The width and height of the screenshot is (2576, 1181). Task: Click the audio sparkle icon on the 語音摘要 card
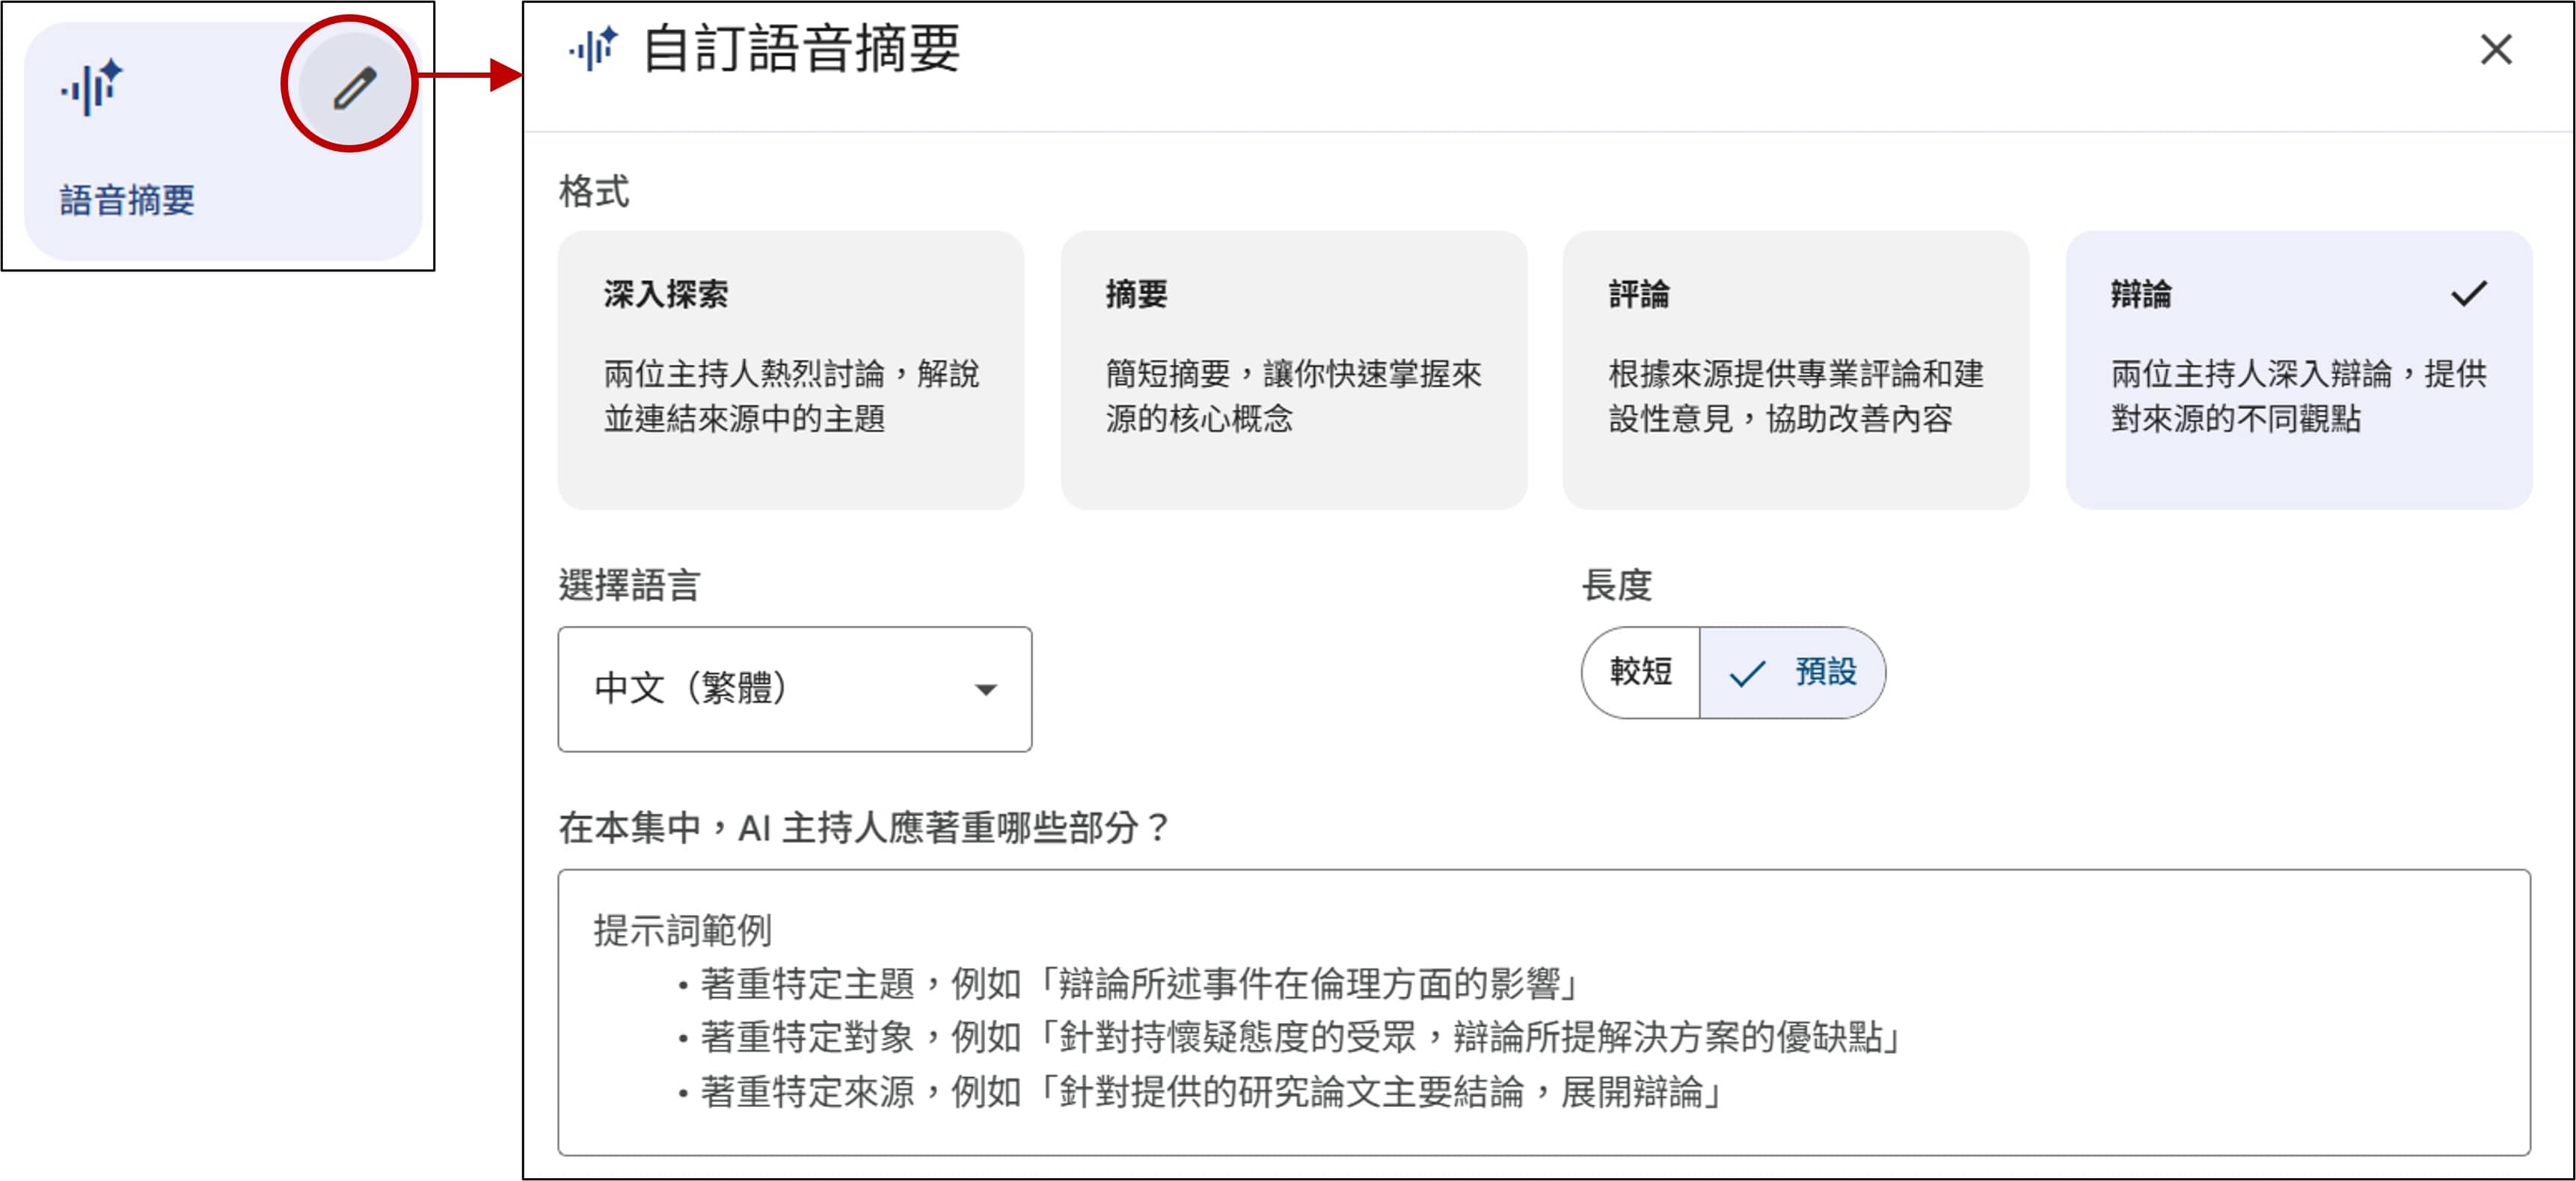pos(91,87)
